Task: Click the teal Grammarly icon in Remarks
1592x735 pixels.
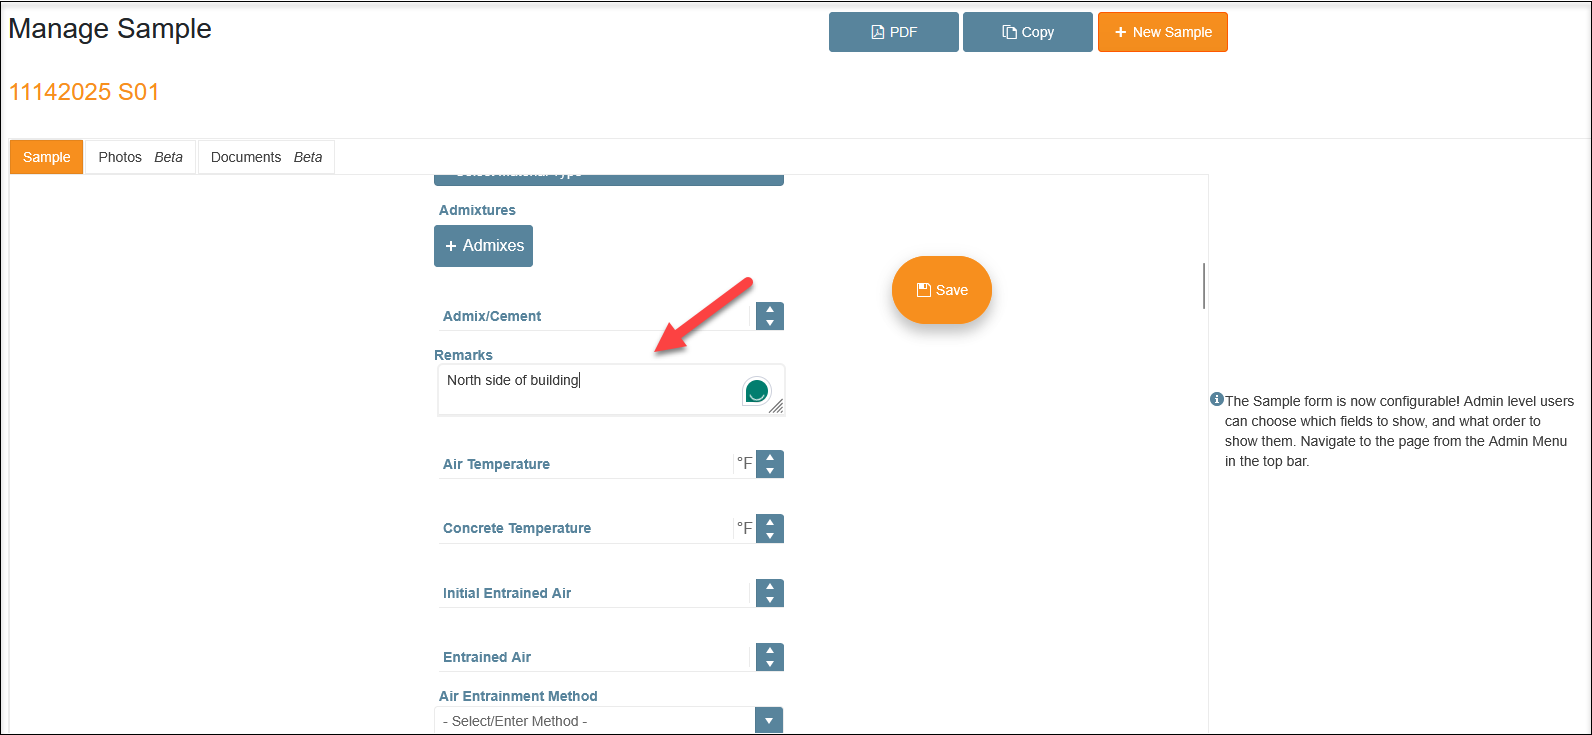Action: pyautogui.click(x=757, y=391)
